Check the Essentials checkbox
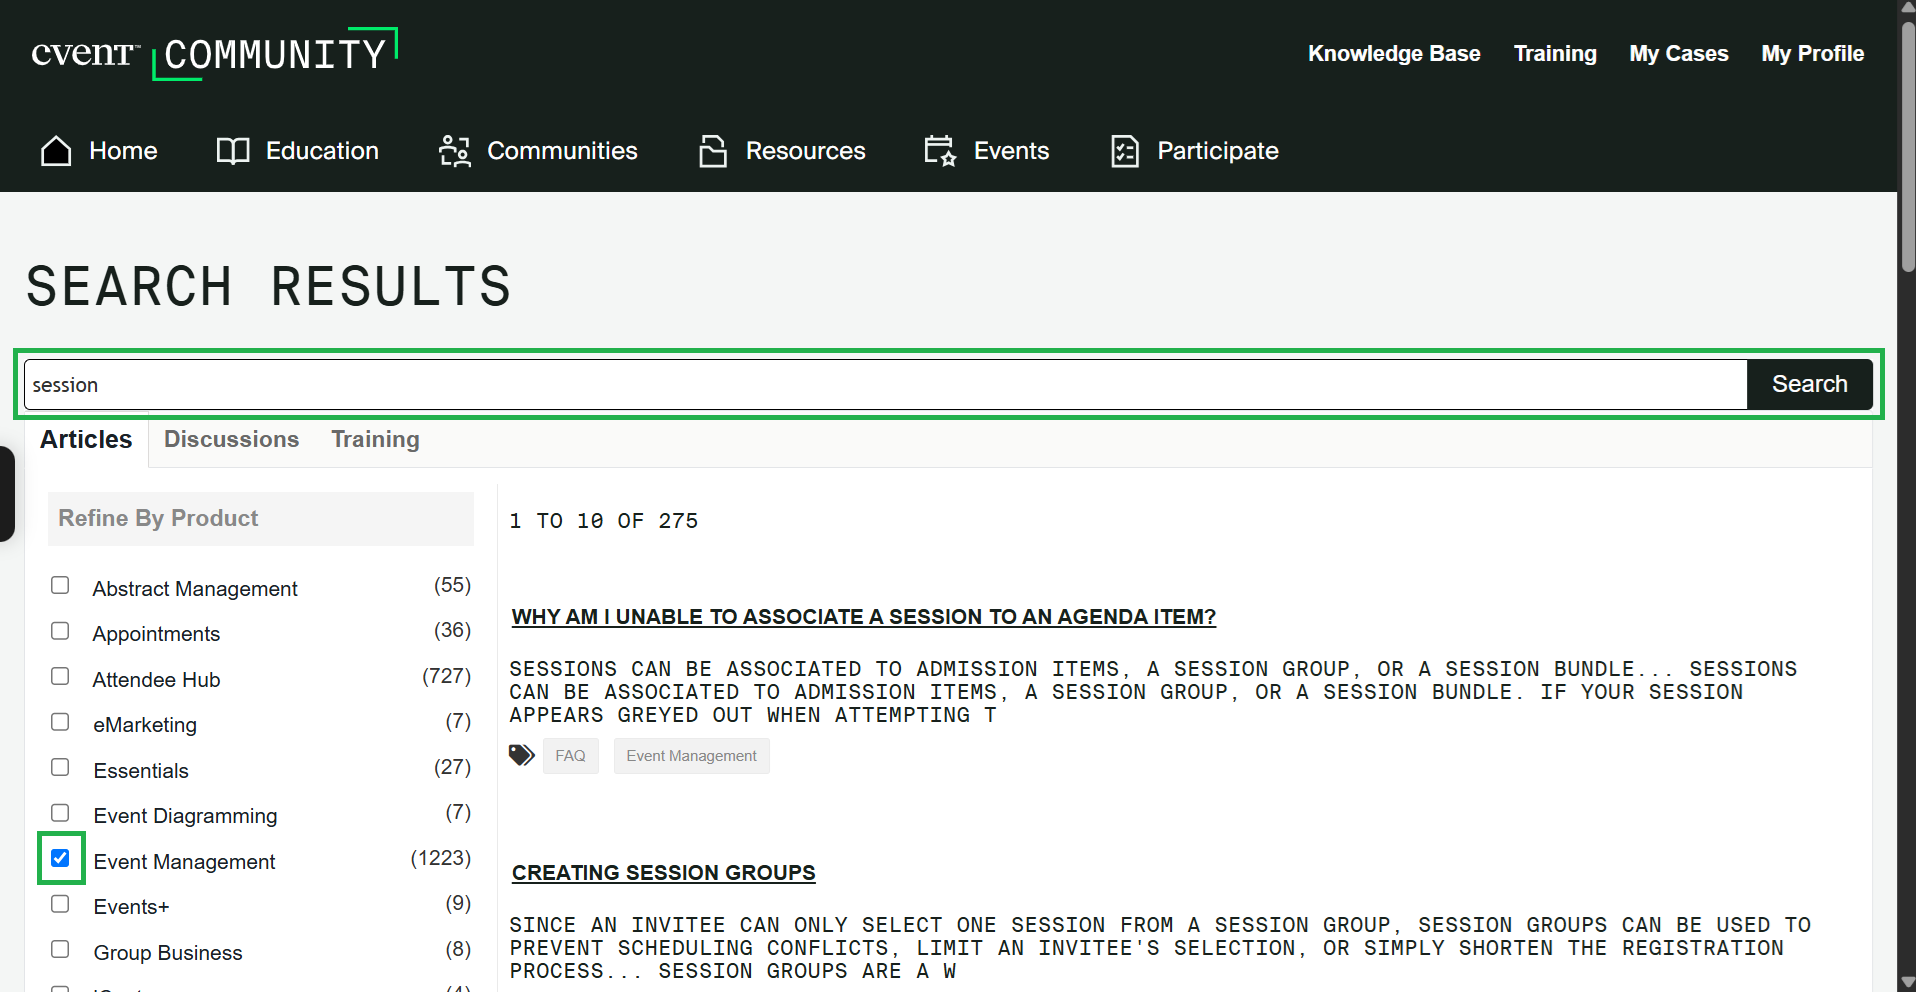Screen dimensions: 1916x992 60,767
